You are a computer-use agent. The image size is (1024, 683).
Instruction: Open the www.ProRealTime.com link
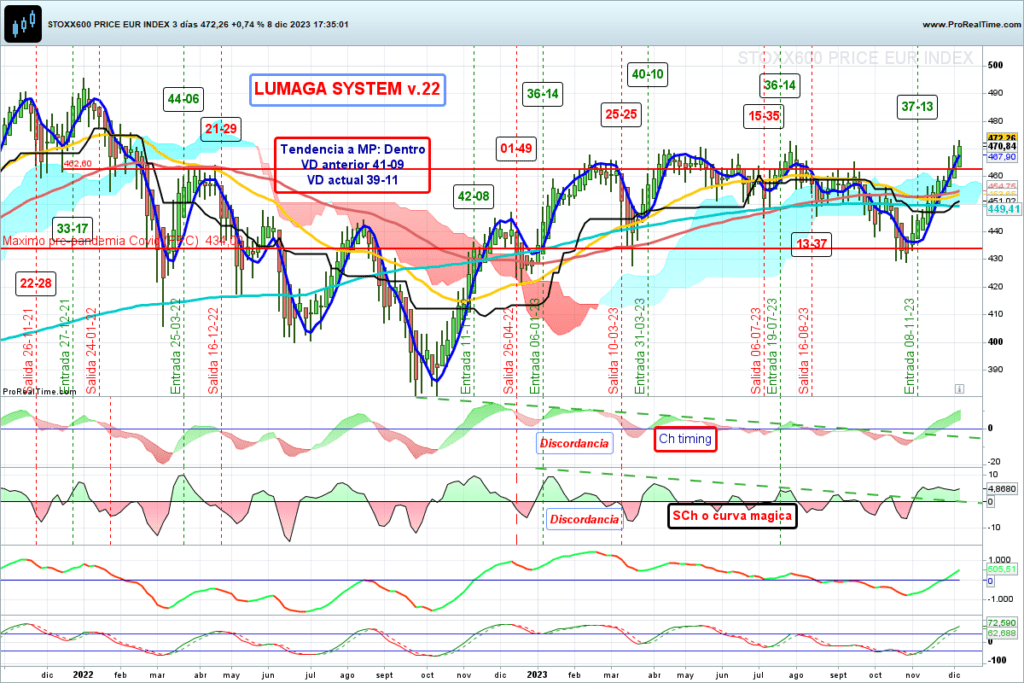[x=972, y=24]
